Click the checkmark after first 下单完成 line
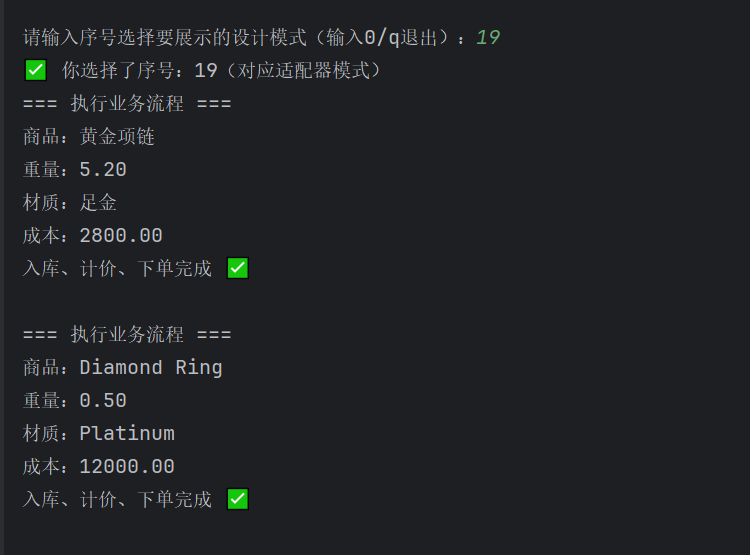The height and width of the screenshot is (555, 750). 238,268
